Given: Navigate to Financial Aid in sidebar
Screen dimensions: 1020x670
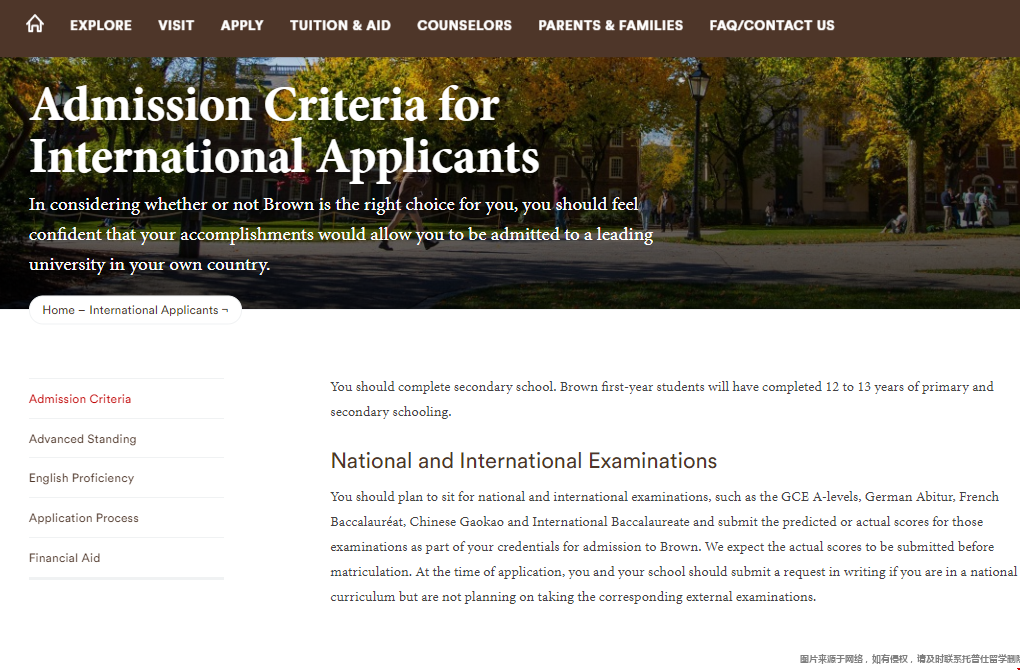Looking at the screenshot, I should click(64, 558).
